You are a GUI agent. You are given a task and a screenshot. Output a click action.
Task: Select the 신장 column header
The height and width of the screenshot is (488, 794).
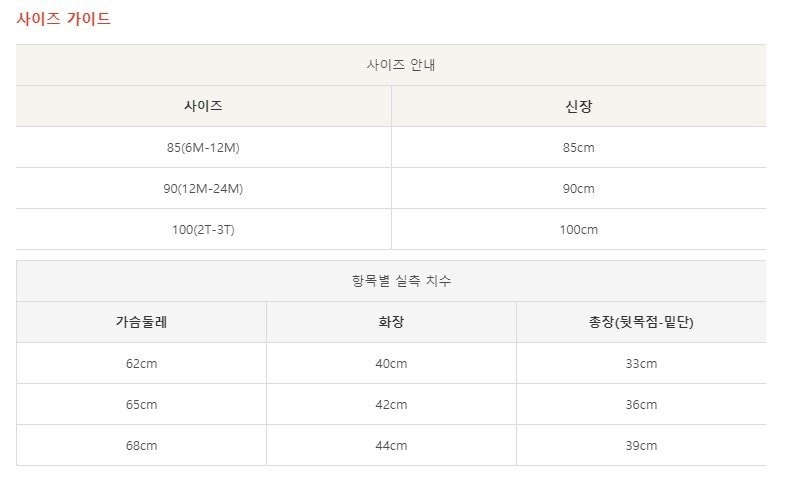578,106
